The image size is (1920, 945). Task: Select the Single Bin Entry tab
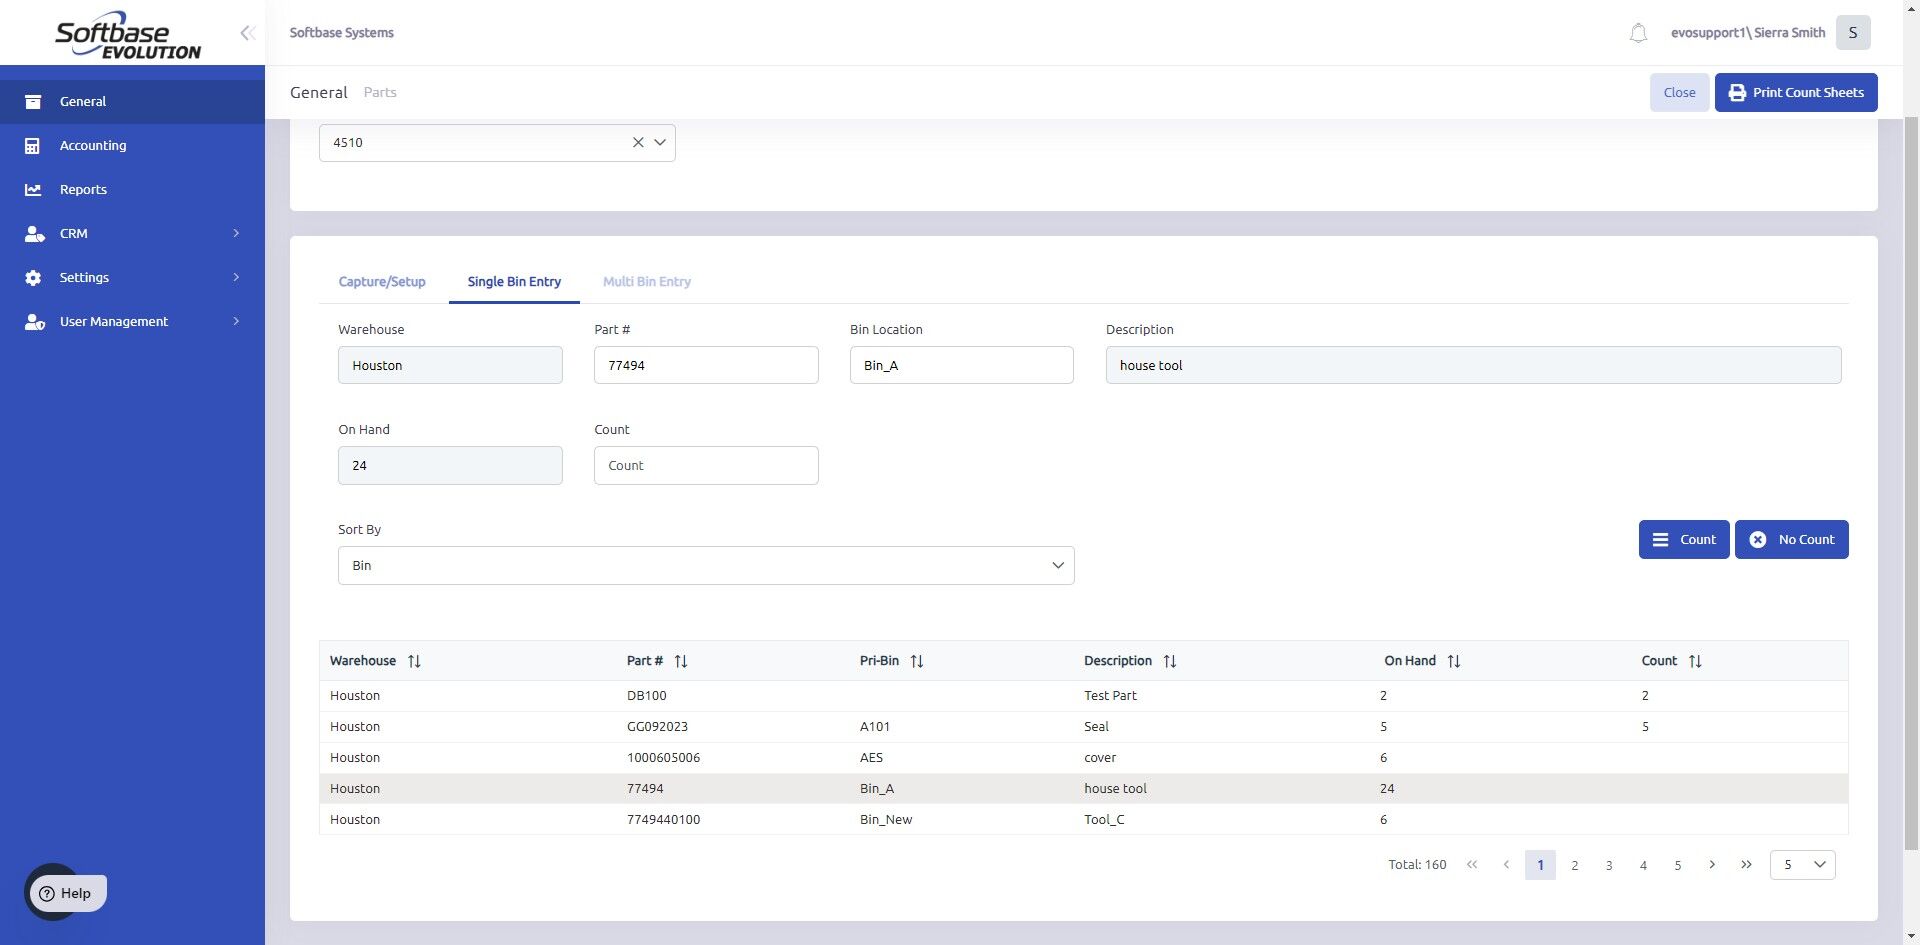pyautogui.click(x=514, y=282)
